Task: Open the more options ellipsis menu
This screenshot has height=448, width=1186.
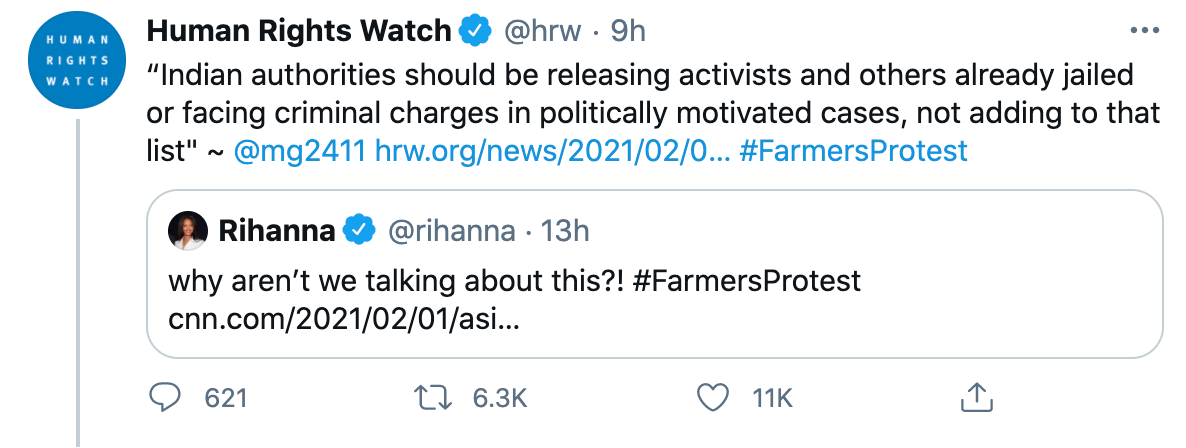Action: [x=1143, y=31]
